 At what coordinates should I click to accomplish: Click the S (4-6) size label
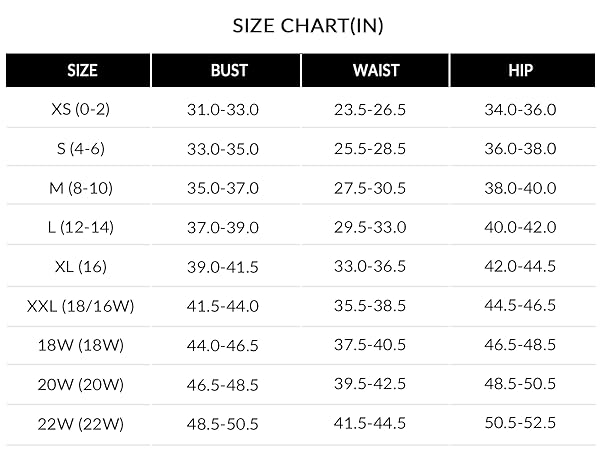pyautogui.click(x=81, y=148)
